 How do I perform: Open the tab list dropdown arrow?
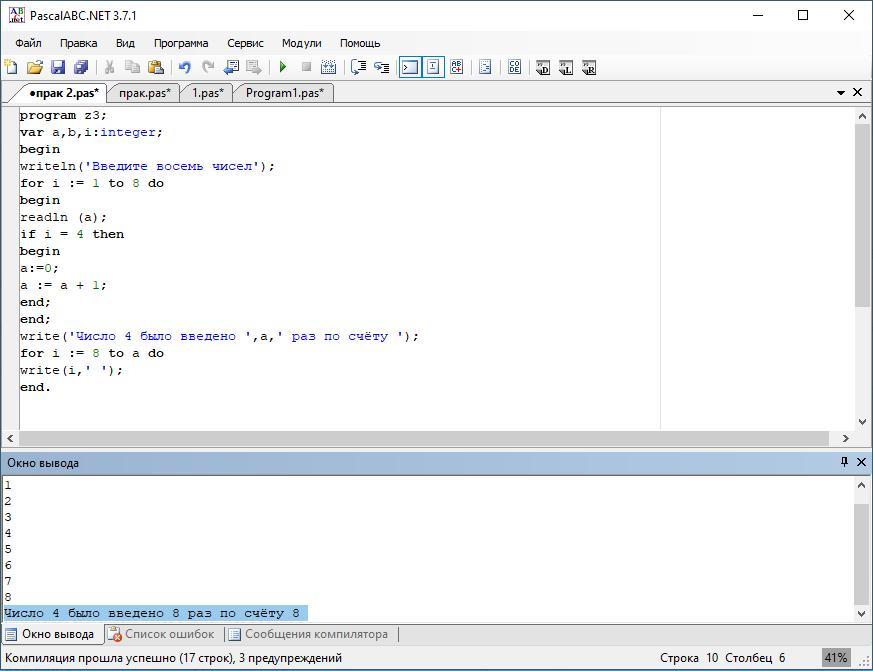[x=841, y=92]
